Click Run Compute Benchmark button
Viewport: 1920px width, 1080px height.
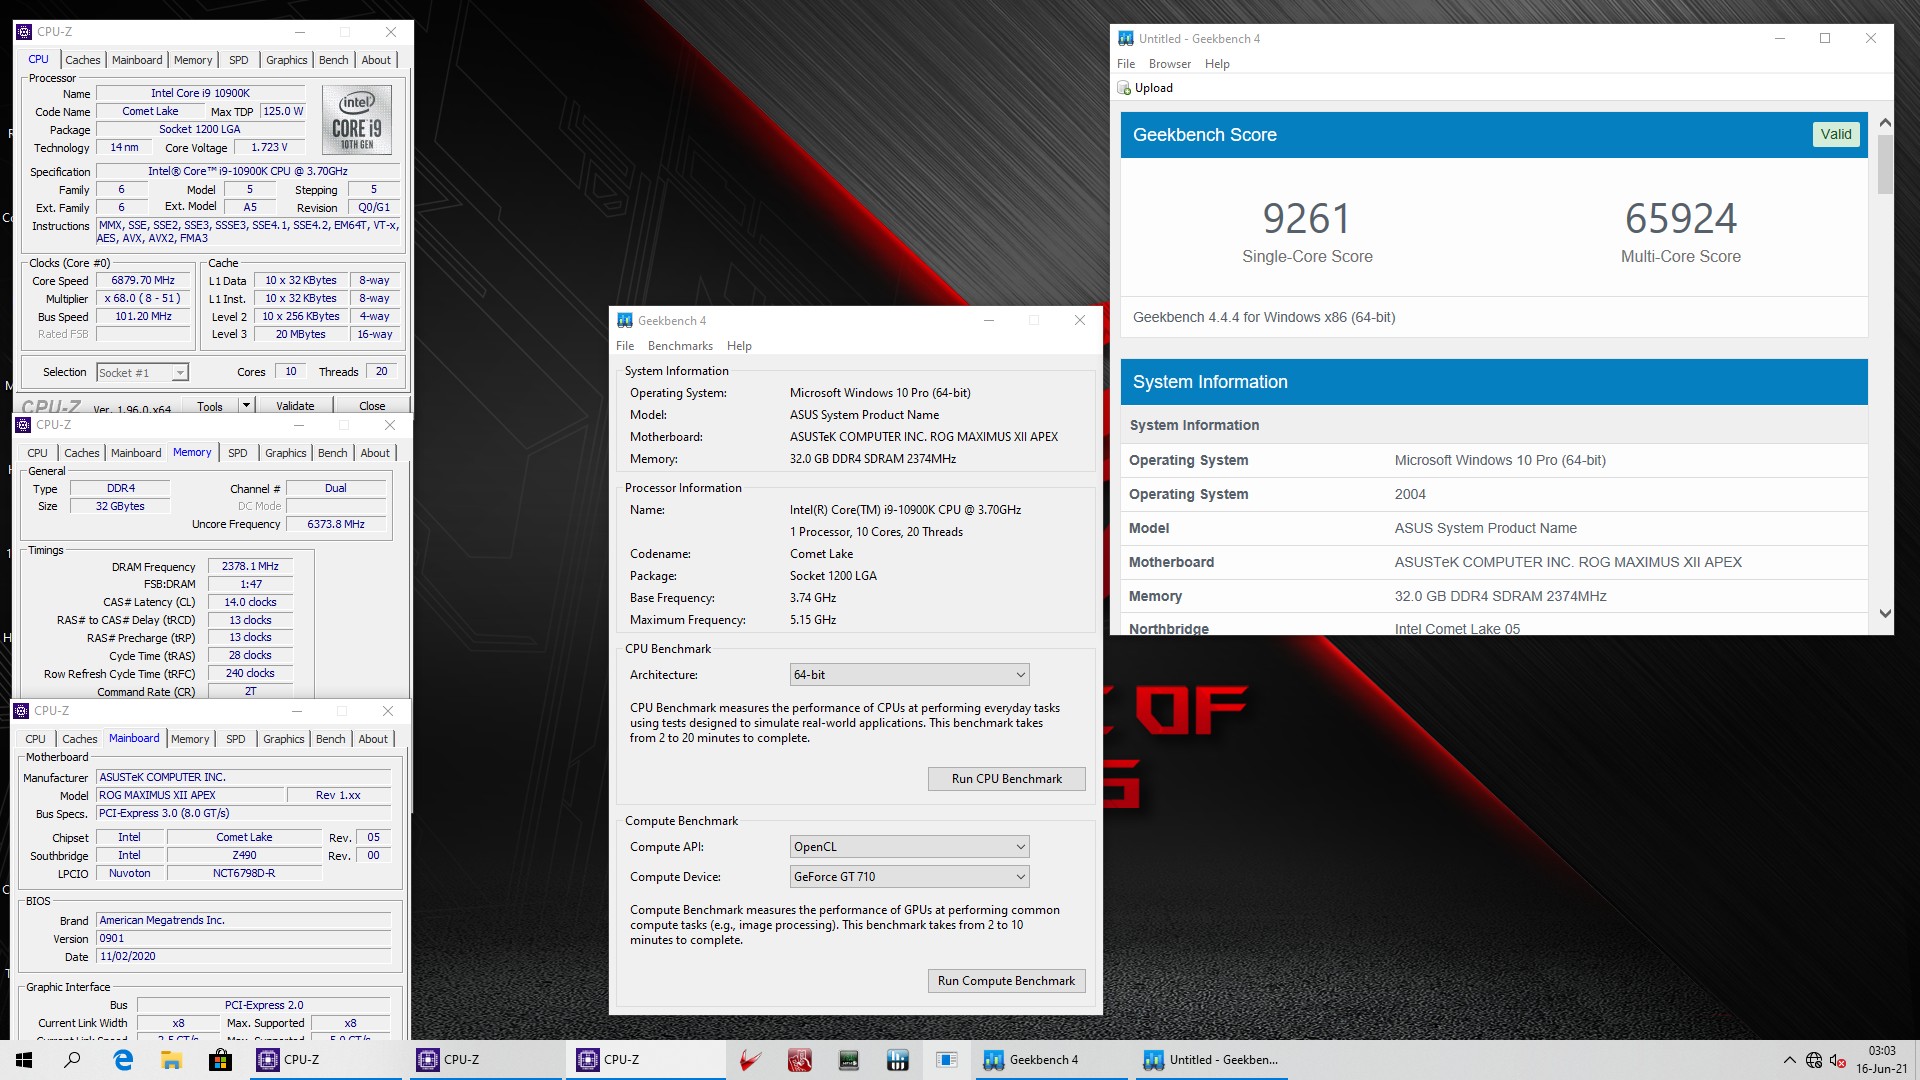1006,981
